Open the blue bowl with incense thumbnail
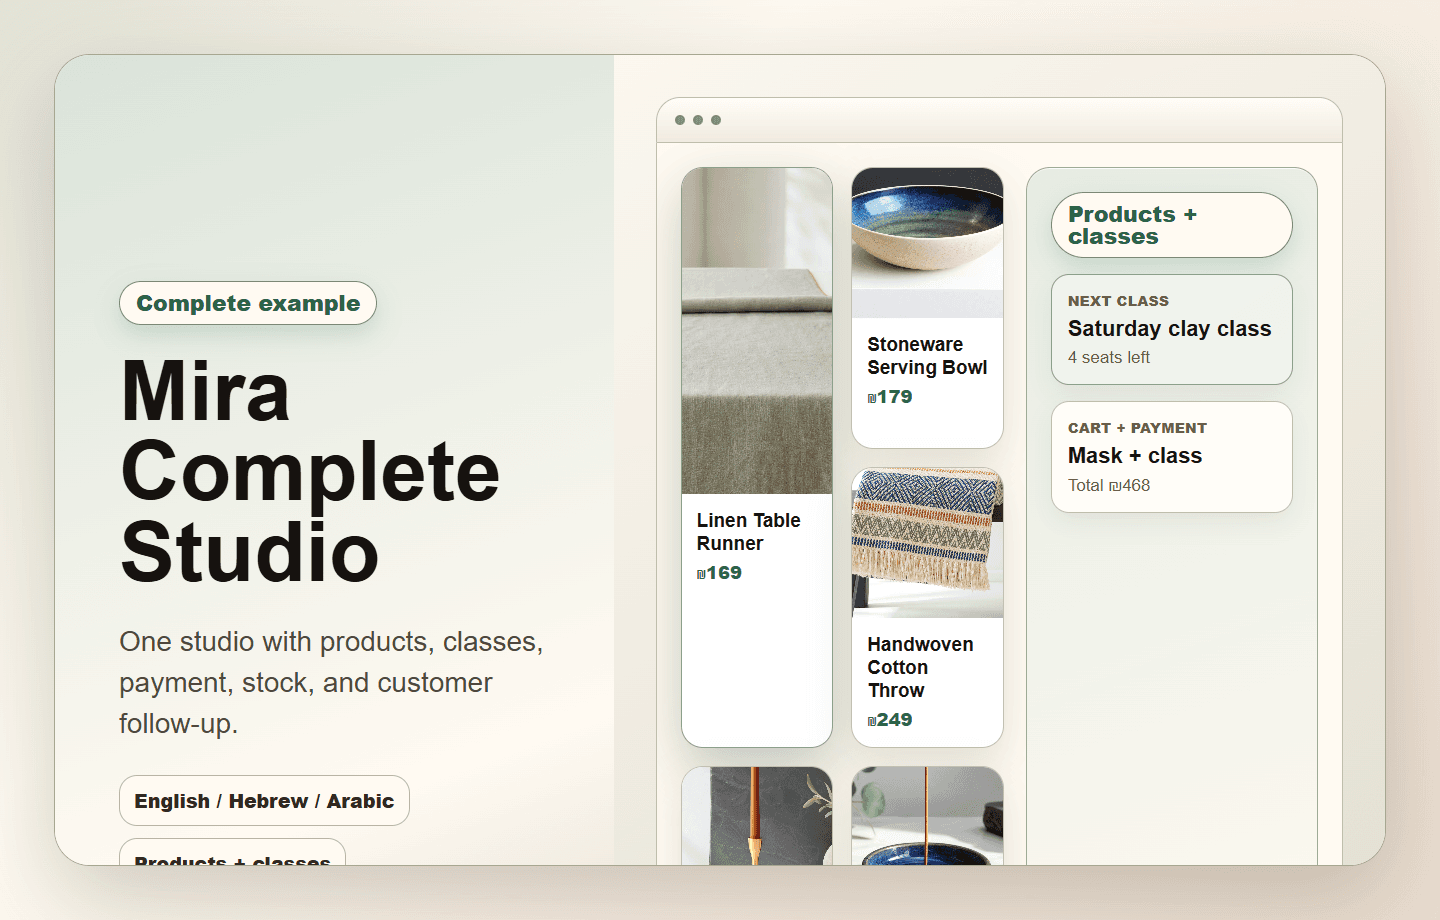The height and width of the screenshot is (920, 1440). [x=927, y=816]
